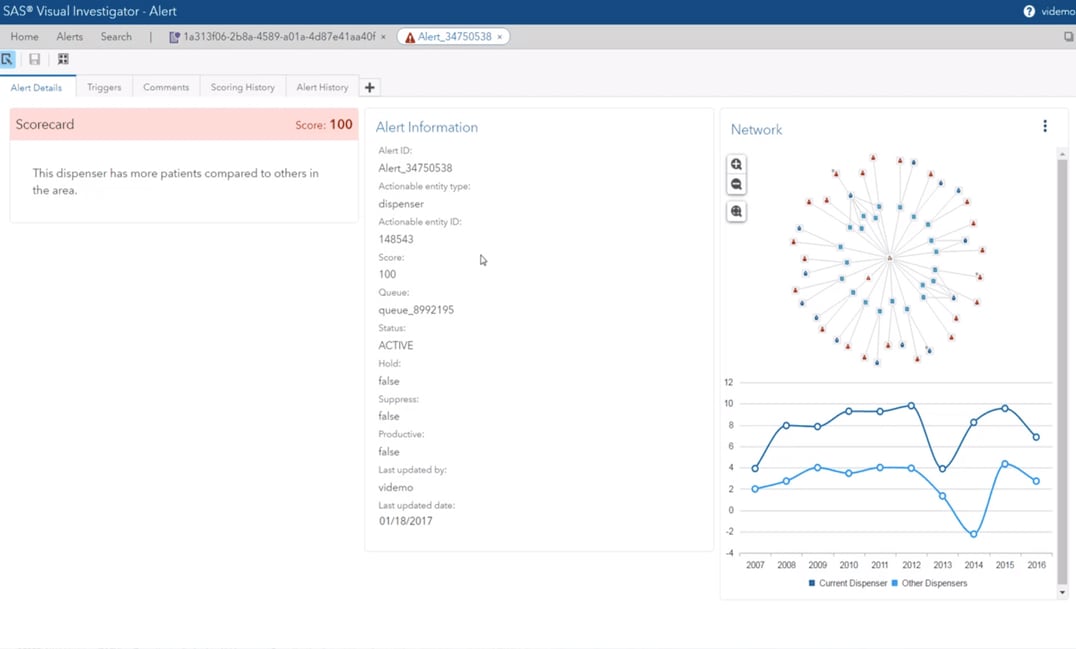Fit the Network view using the zoom-fit icon
Image resolution: width=1076 pixels, height=649 pixels.
click(x=736, y=211)
